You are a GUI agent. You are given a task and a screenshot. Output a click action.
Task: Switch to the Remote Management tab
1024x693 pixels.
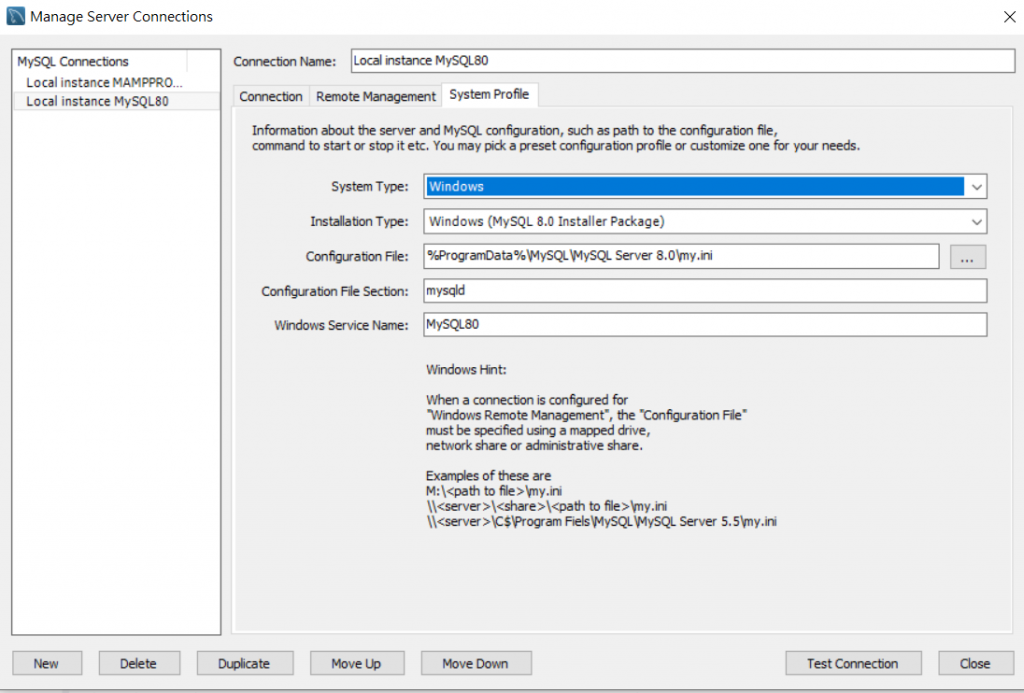(376, 97)
